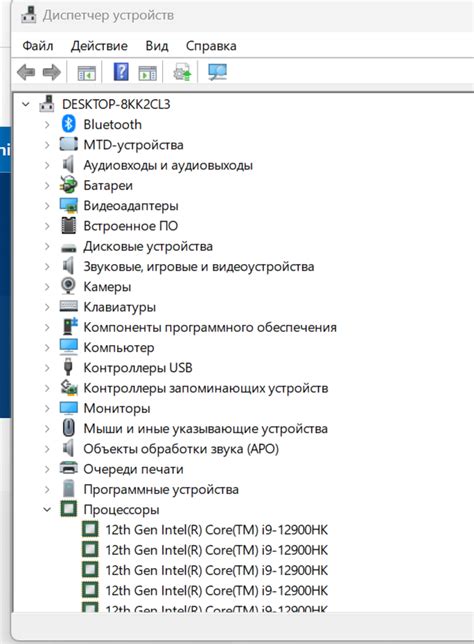474x644 pixels.
Task: Click the Процессоры chip icon
Action: point(69,509)
